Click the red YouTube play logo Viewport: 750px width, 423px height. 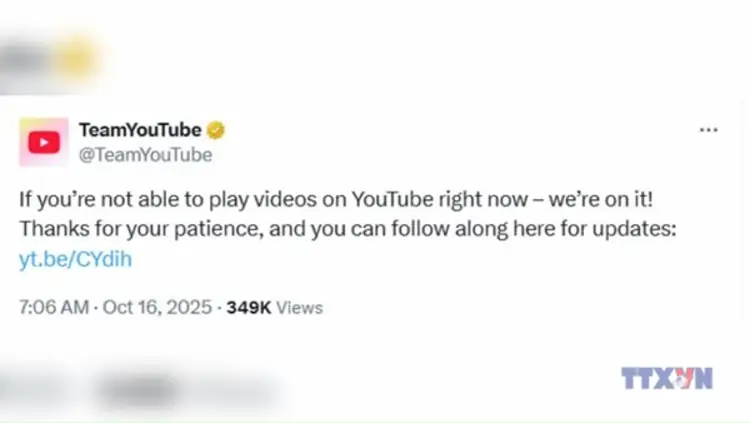point(44,143)
